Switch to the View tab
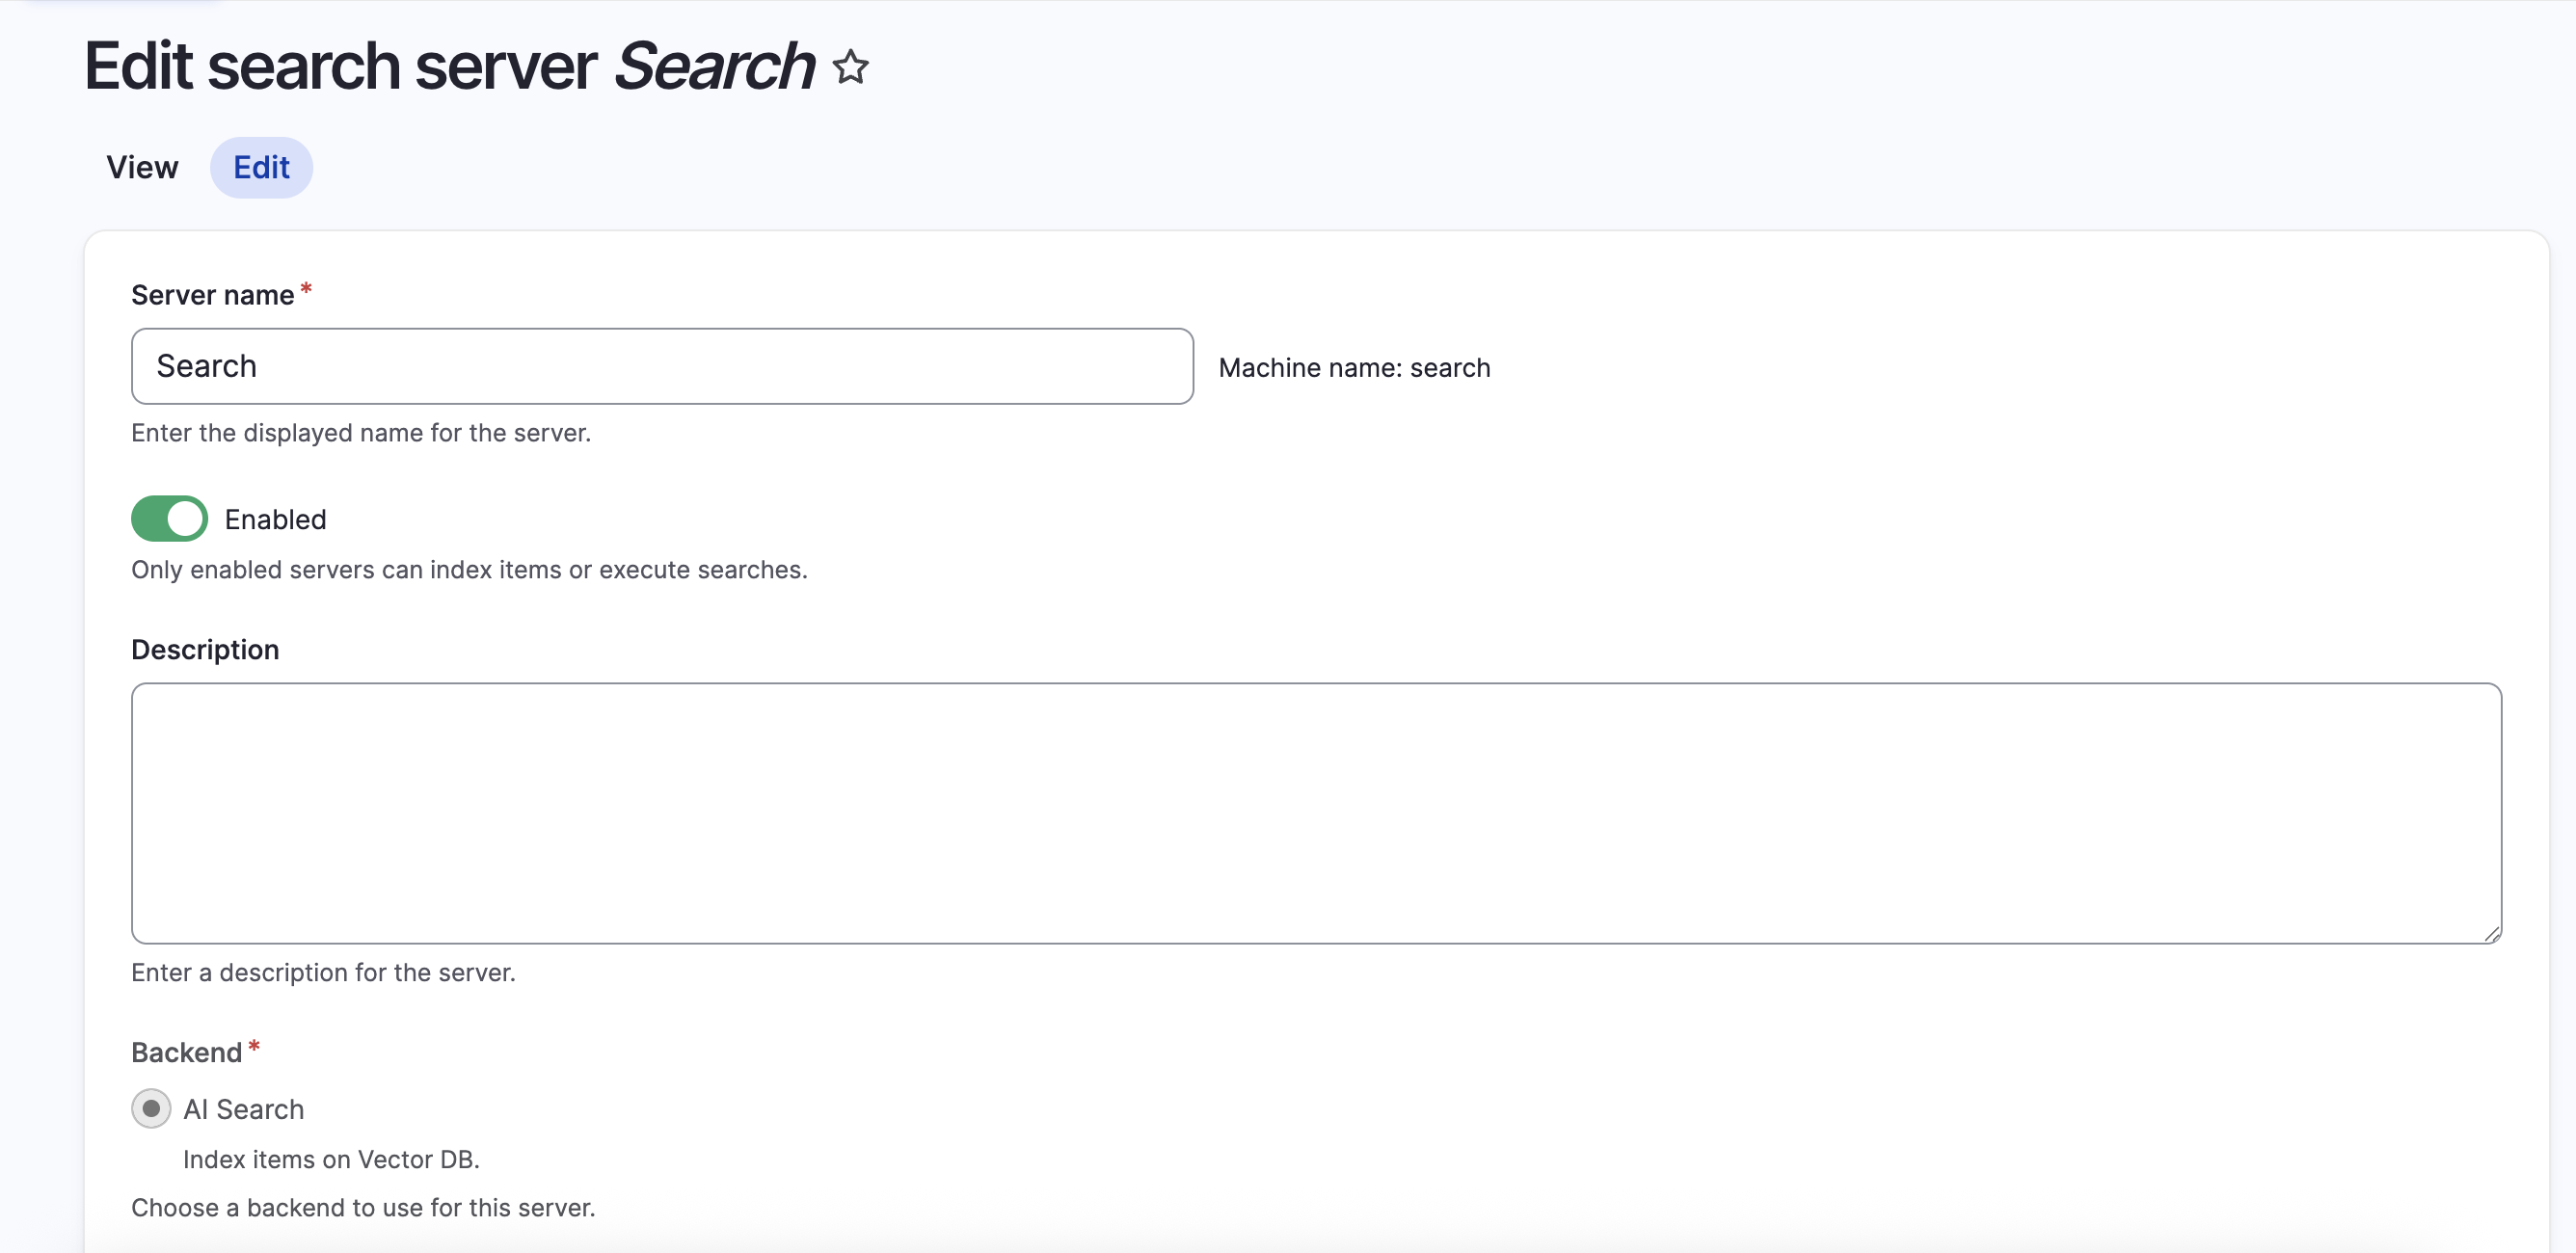 (142, 167)
